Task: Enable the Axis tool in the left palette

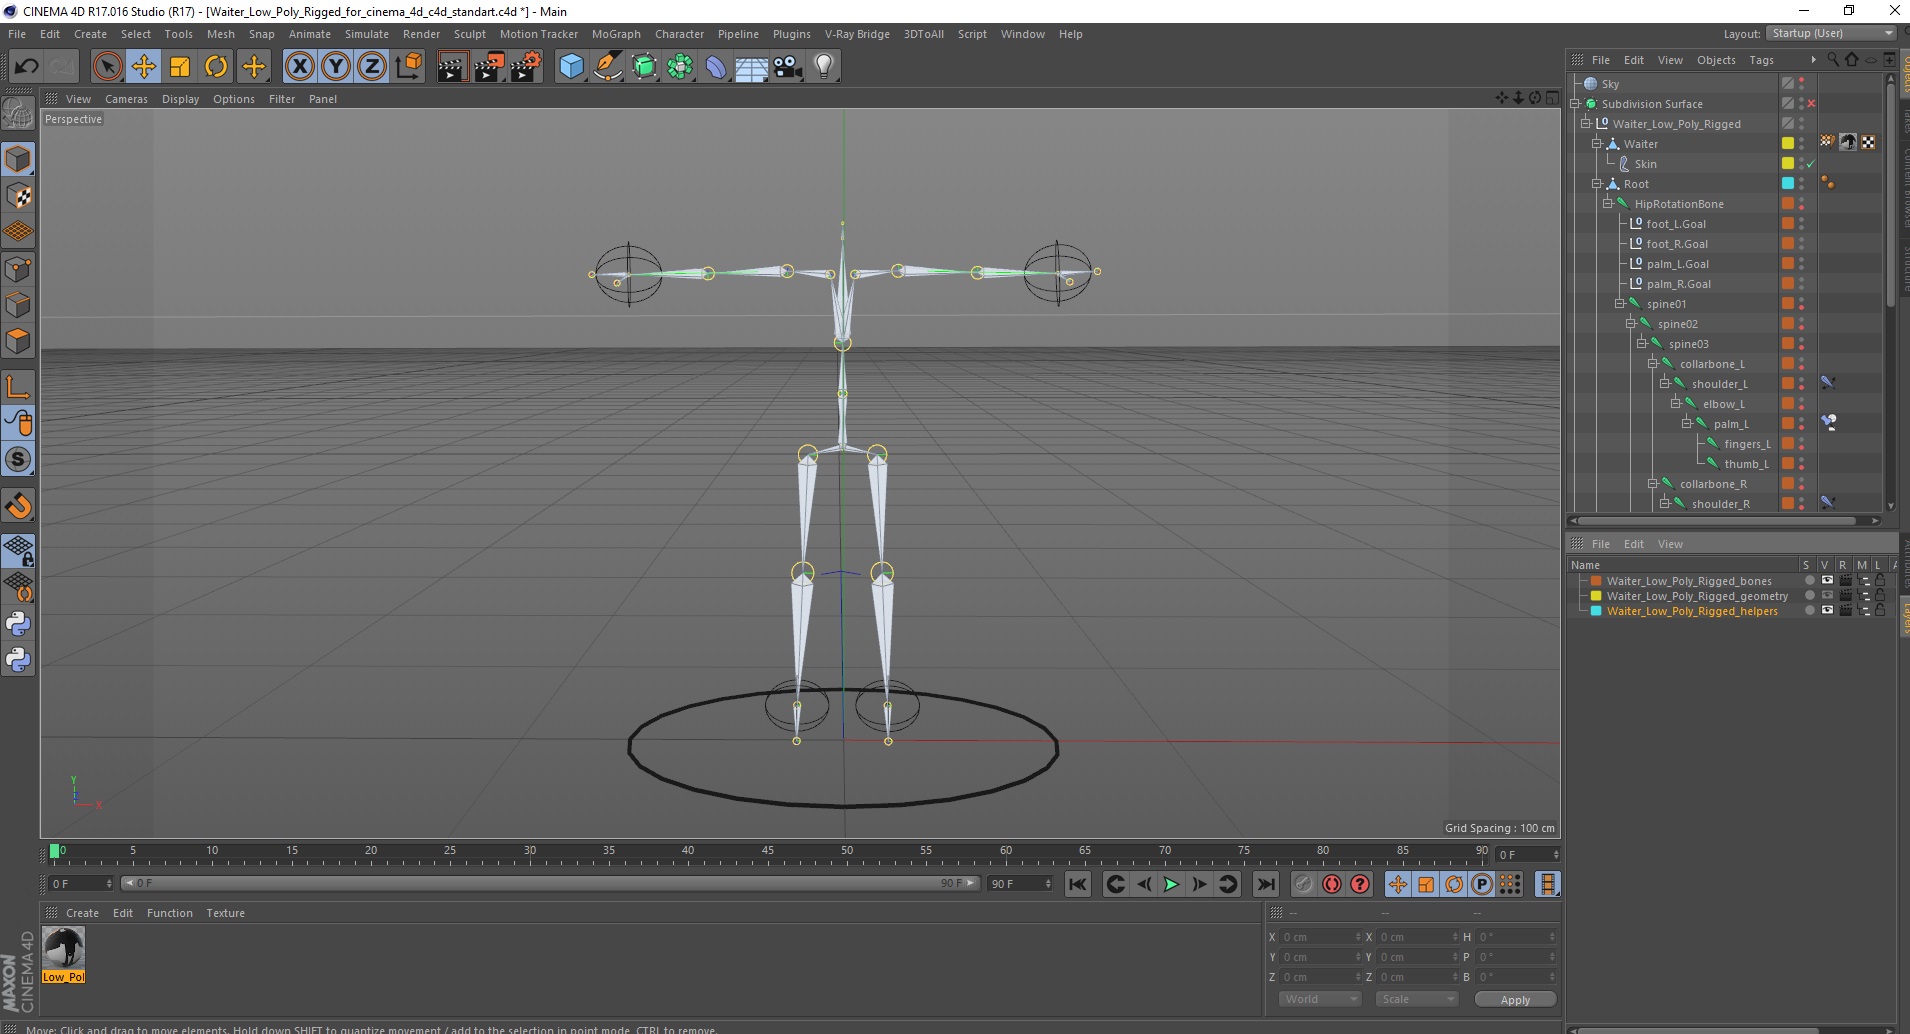Action: (x=18, y=386)
